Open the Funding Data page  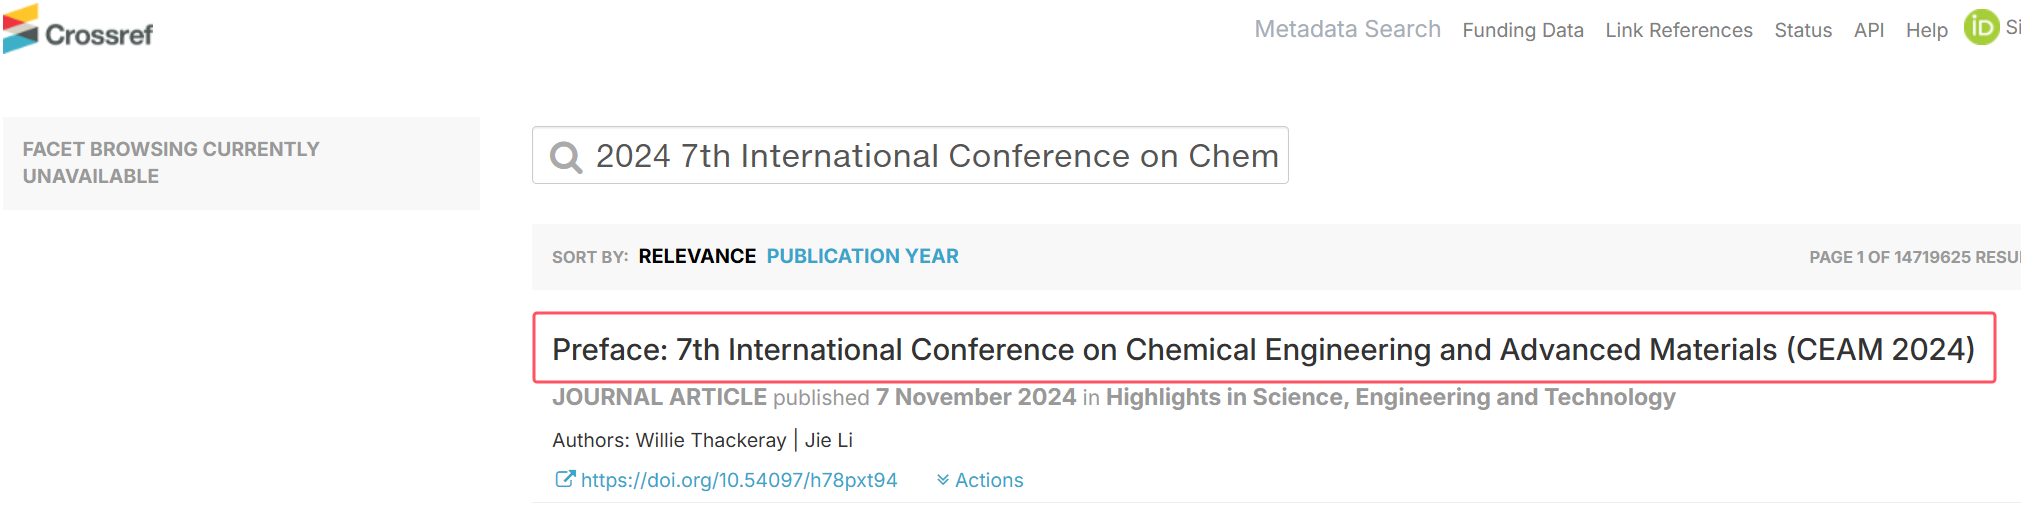pyautogui.click(x=1523, y=31)
